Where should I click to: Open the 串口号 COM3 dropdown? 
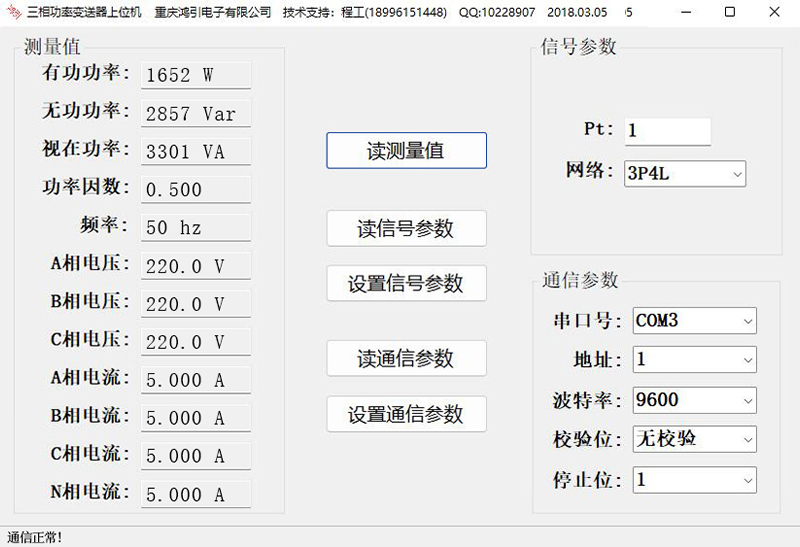tap(694, 321)
